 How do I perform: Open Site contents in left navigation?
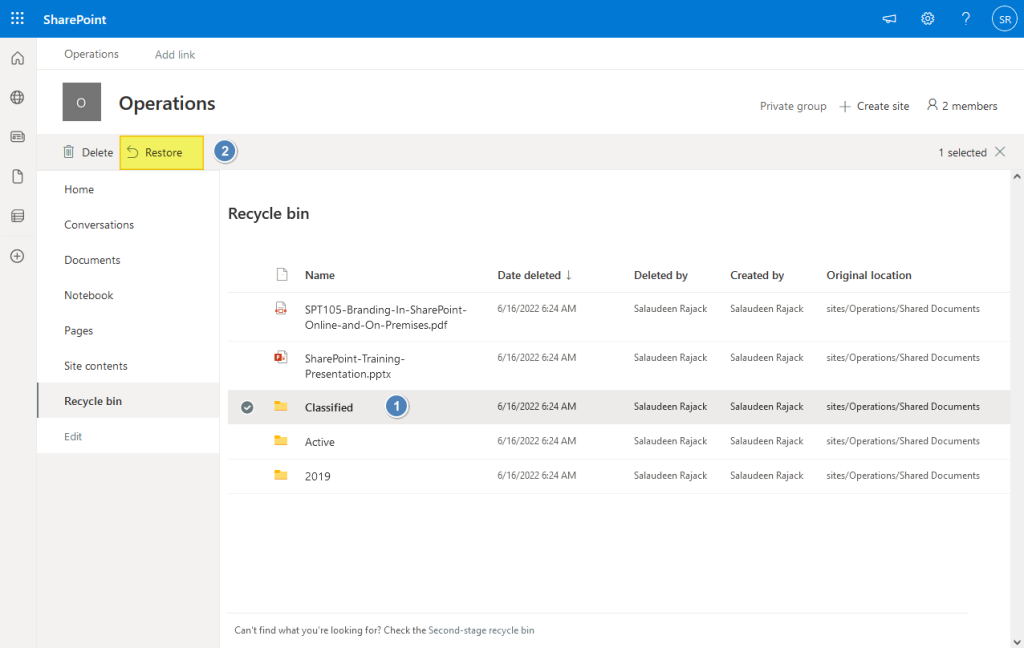95,366
